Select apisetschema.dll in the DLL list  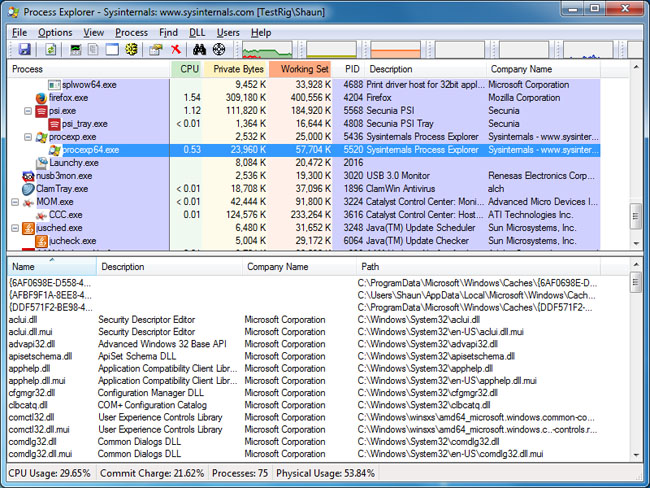(x=303, y=357)
